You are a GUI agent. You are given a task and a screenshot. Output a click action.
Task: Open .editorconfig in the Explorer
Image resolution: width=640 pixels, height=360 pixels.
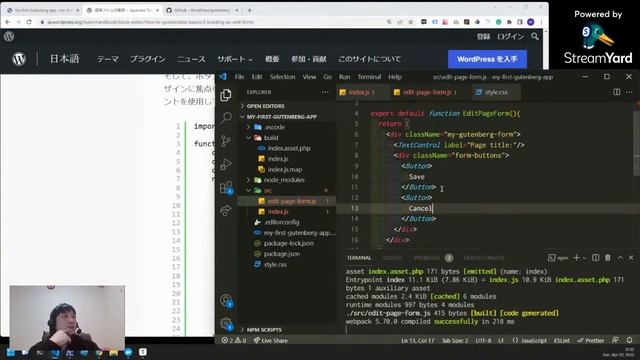(282, 222)
